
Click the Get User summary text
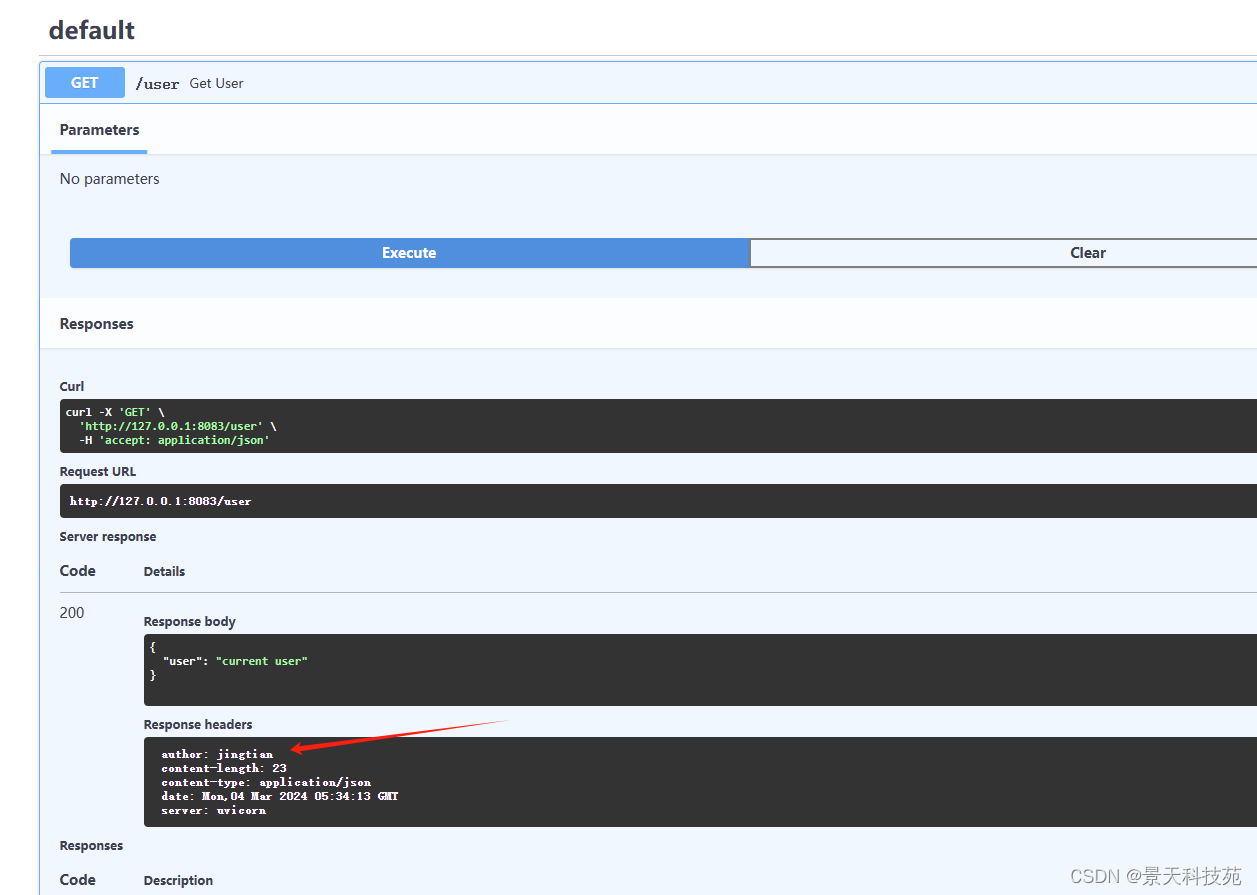217,83
